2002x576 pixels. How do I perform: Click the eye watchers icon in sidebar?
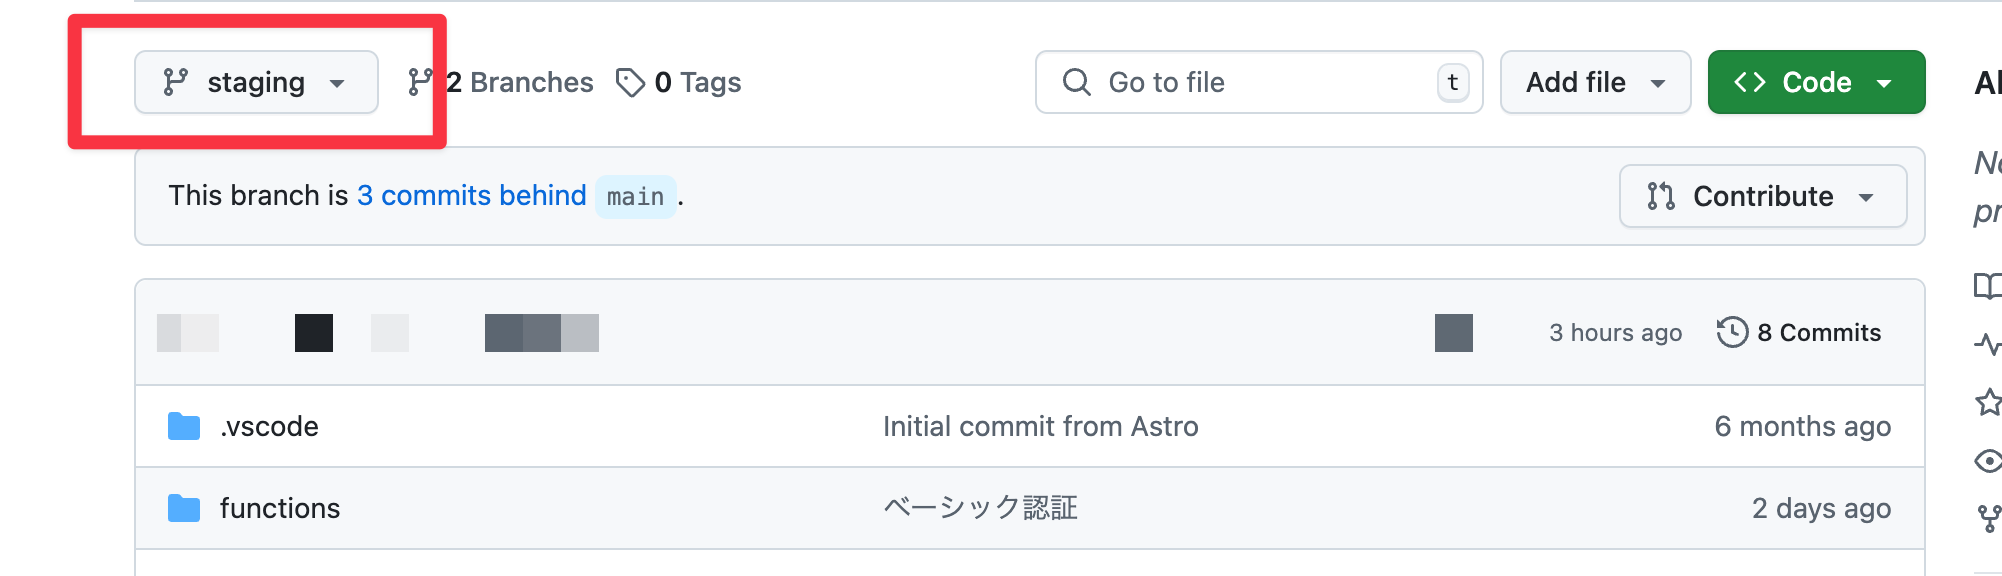click(1988, 460)
